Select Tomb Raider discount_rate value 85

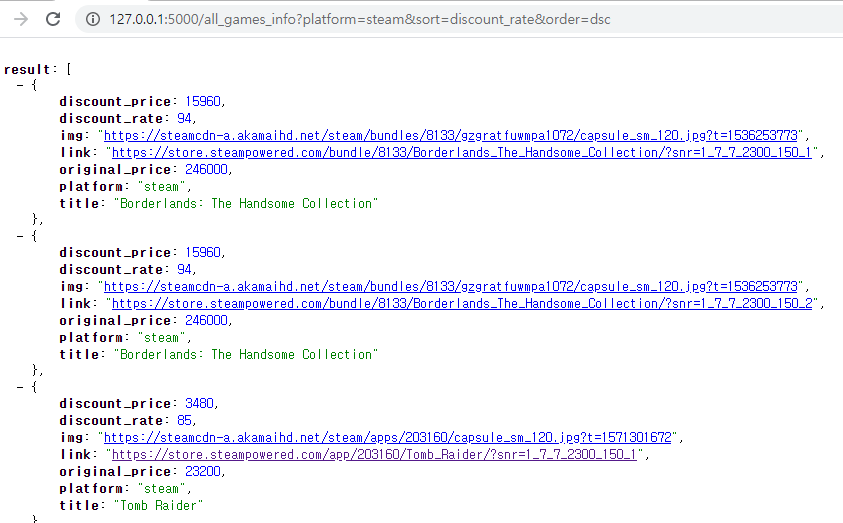coord(184,420)
